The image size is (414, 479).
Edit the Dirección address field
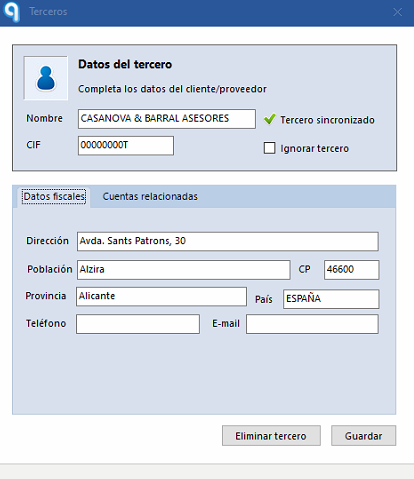[x=228, y=241]
